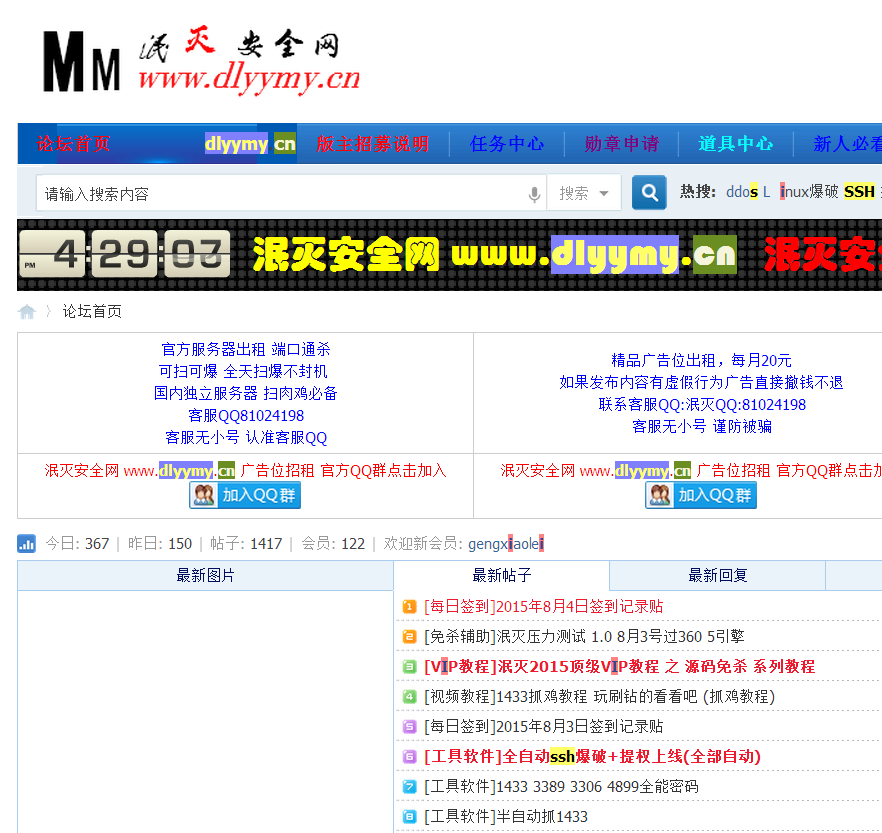Click hot search term ddos
Image resolution: width=882 pixels, height=833 pixels.
742,192
